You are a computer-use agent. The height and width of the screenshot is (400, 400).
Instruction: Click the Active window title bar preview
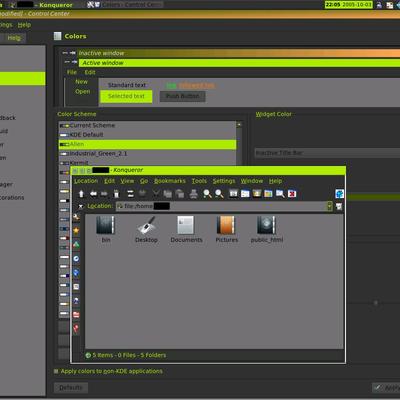[x=239, y=63]
